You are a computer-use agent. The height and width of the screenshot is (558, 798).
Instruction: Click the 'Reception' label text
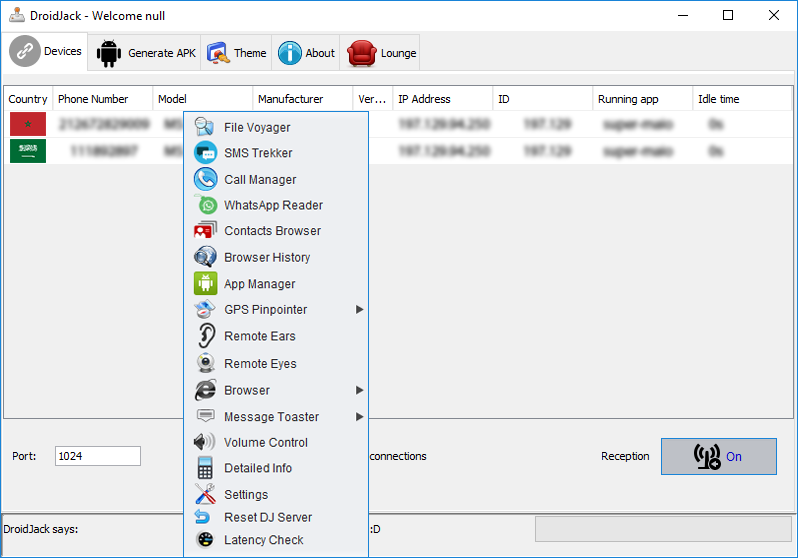(x=625, y=456)
